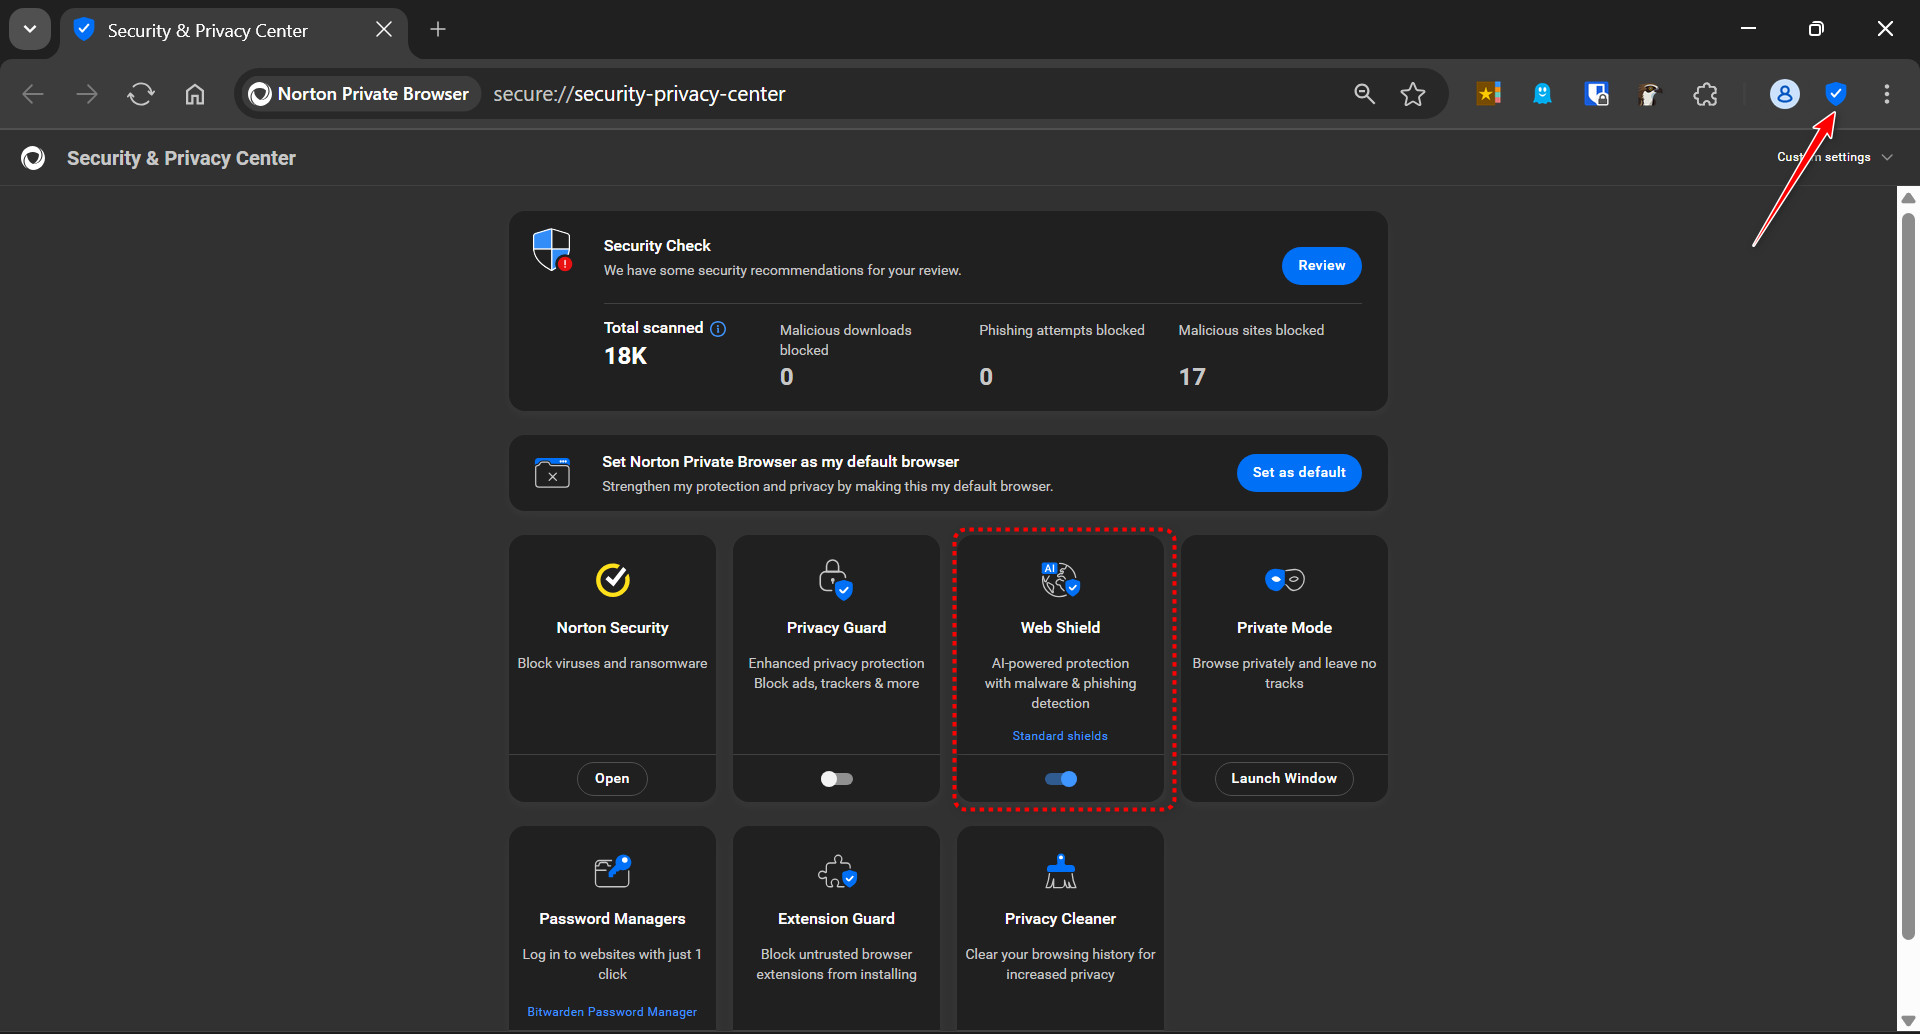Viewport: 1920px width, 1034px height.
Task: Click the blue ghost extension icon
Action: (x=1542, y=94)
